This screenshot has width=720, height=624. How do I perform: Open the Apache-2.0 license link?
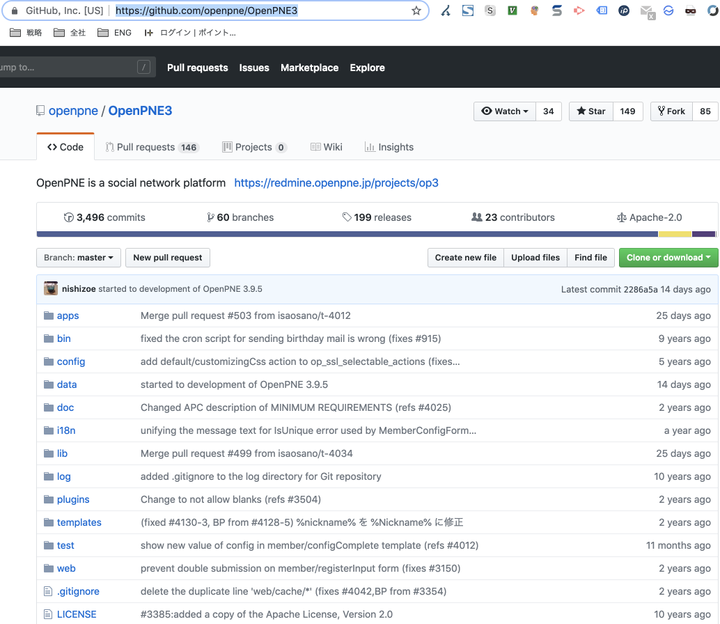pyautogui.click(x=649, y=217)
